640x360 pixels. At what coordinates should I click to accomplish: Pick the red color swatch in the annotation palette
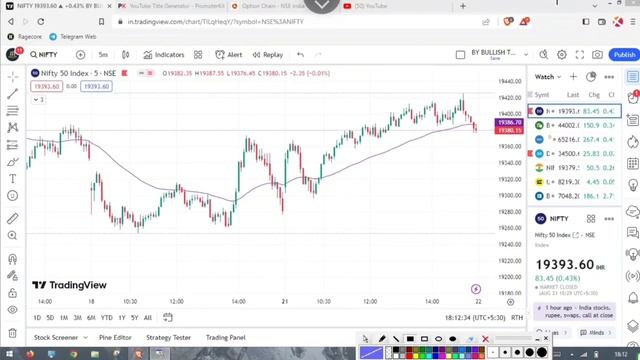(409, 356)
